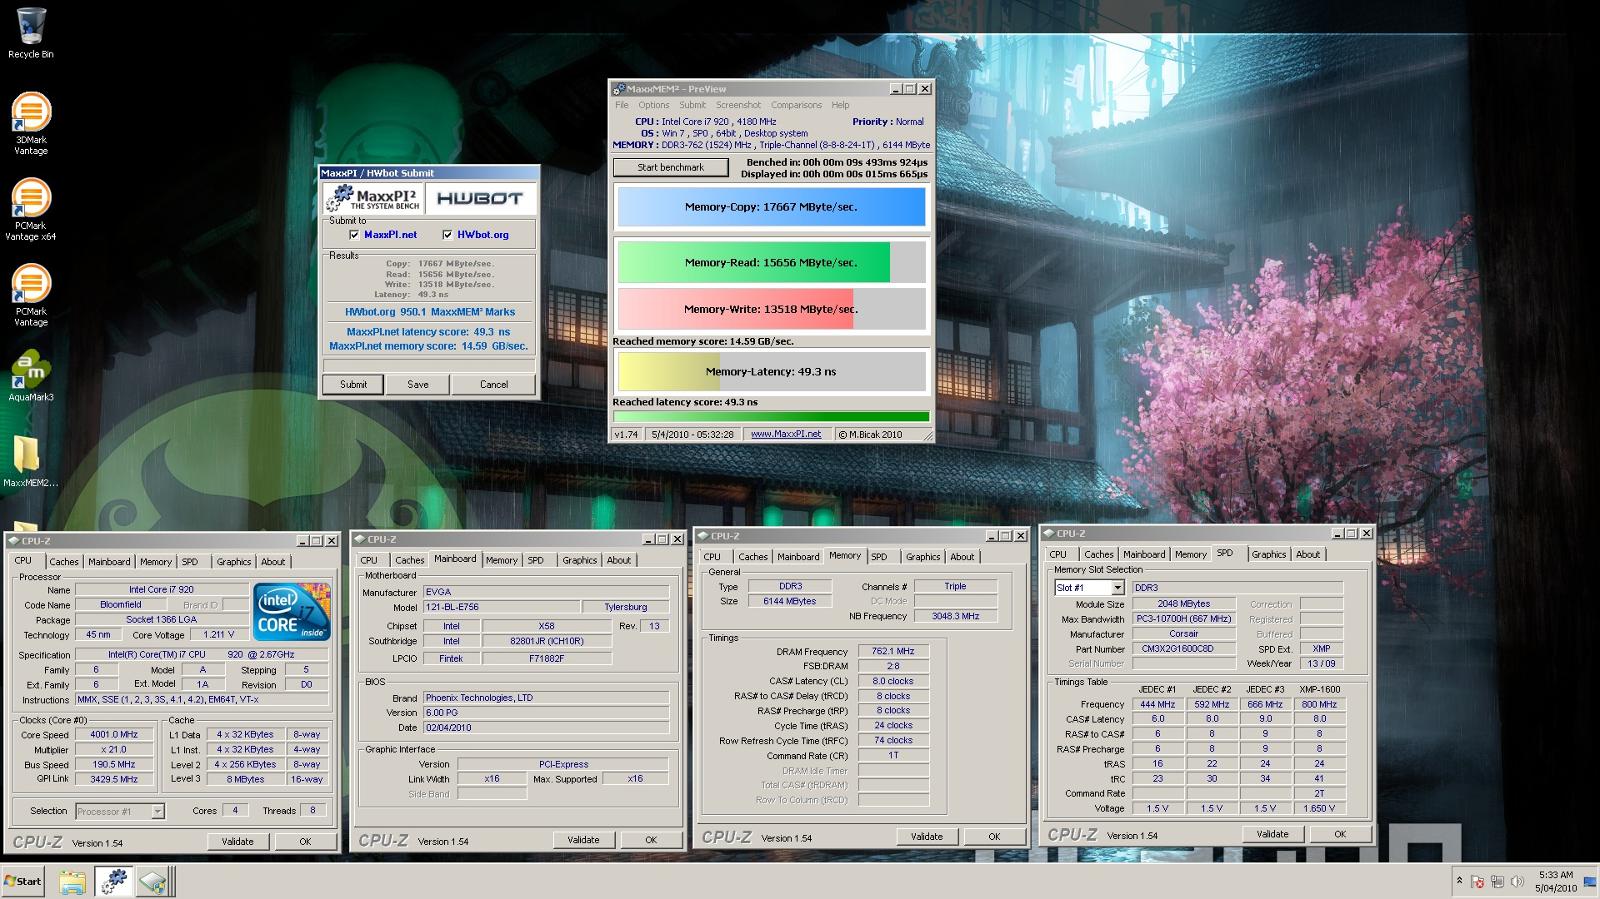Open the Help menu in MaxxMEM²
Image resolution: width=1600 pixels, height=899 pixels.
tap(840, 105)
